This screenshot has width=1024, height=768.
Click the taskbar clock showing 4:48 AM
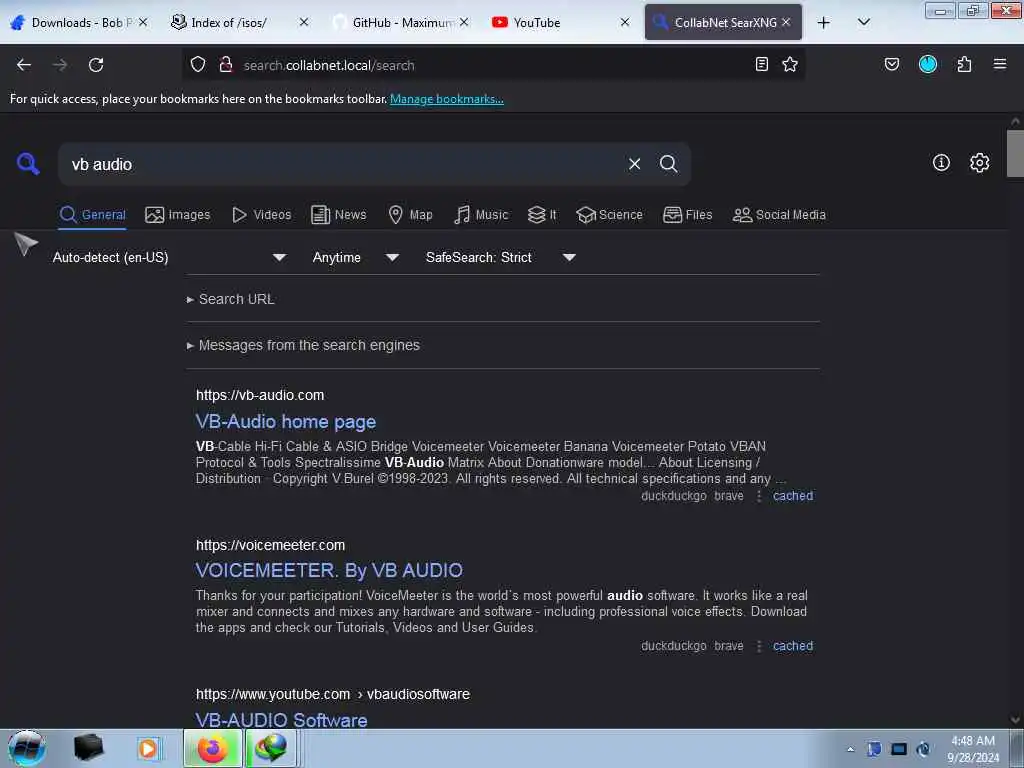coord(973,749)
